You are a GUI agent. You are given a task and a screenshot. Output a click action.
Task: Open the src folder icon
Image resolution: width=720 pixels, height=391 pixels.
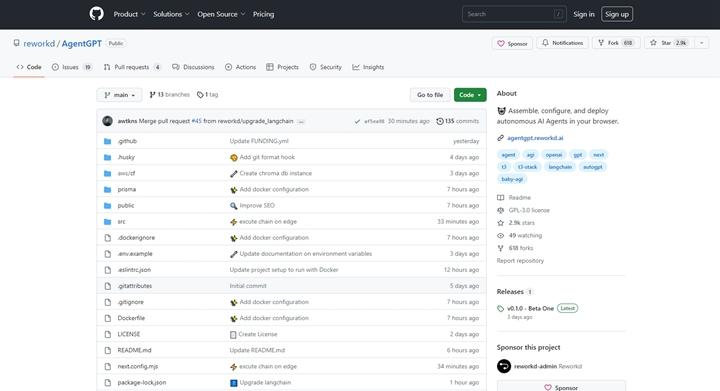(107, 221)
